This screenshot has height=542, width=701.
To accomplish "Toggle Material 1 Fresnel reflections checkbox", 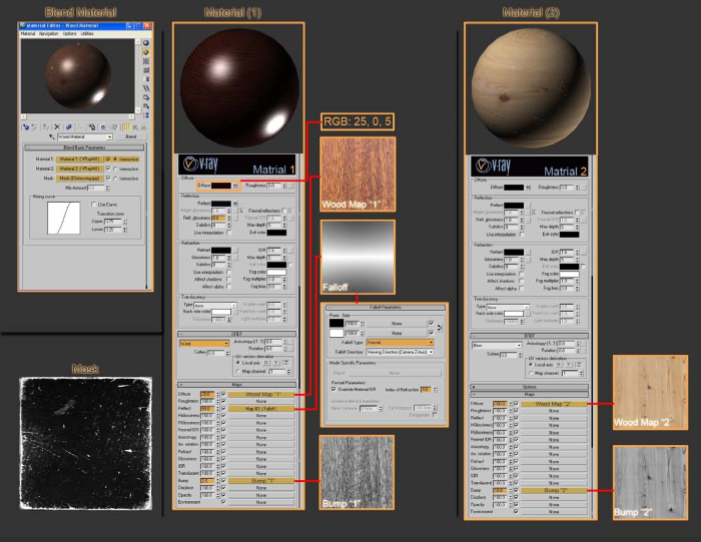I will pos(285,211).
